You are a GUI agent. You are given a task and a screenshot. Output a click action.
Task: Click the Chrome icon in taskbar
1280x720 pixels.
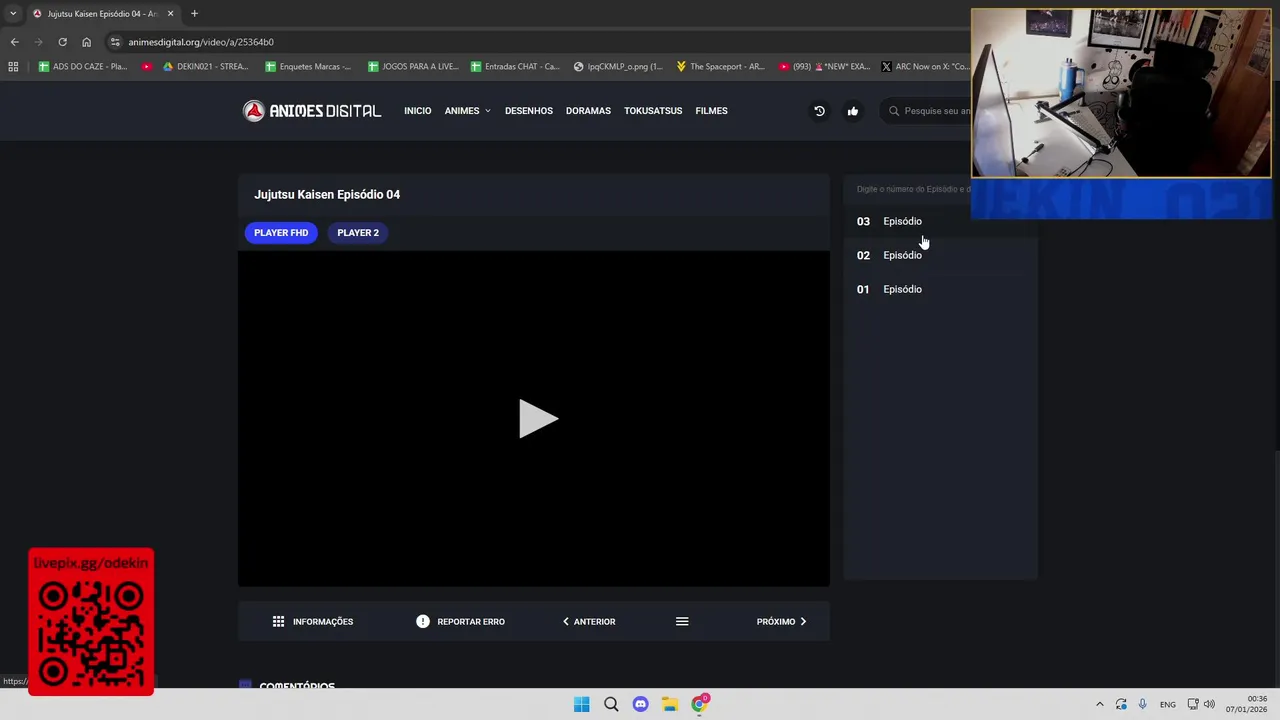pyautogui.click(x=699, y=704)
